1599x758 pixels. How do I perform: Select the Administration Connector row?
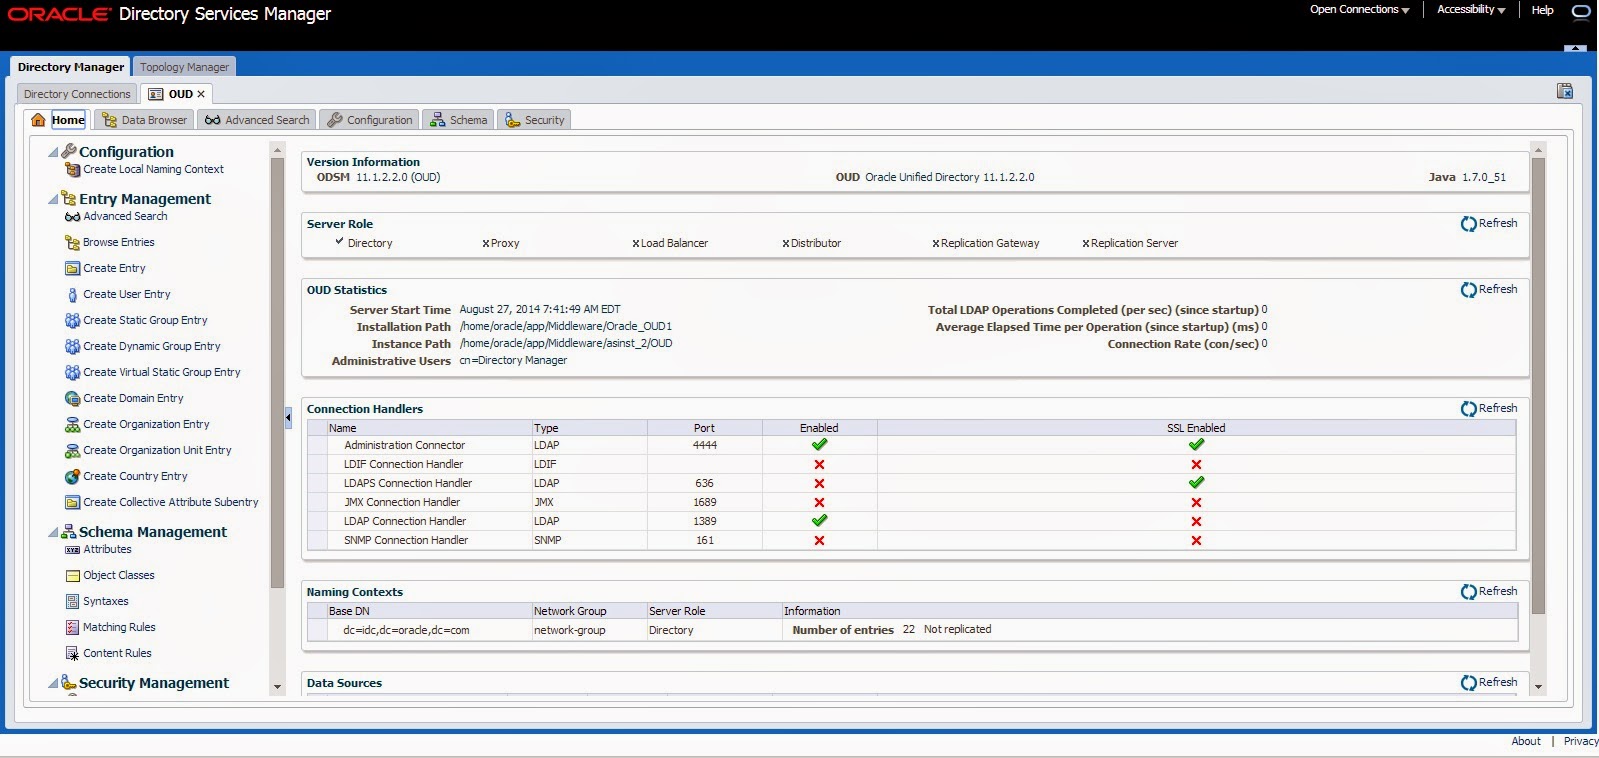911,445
